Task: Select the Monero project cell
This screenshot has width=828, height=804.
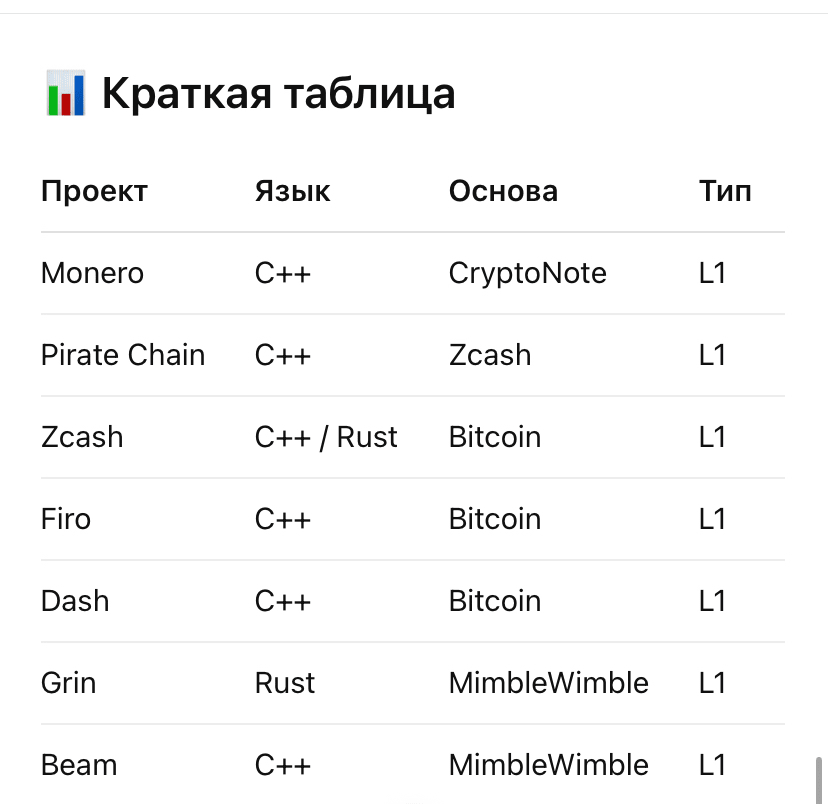Action: click(x=92, y=273)
